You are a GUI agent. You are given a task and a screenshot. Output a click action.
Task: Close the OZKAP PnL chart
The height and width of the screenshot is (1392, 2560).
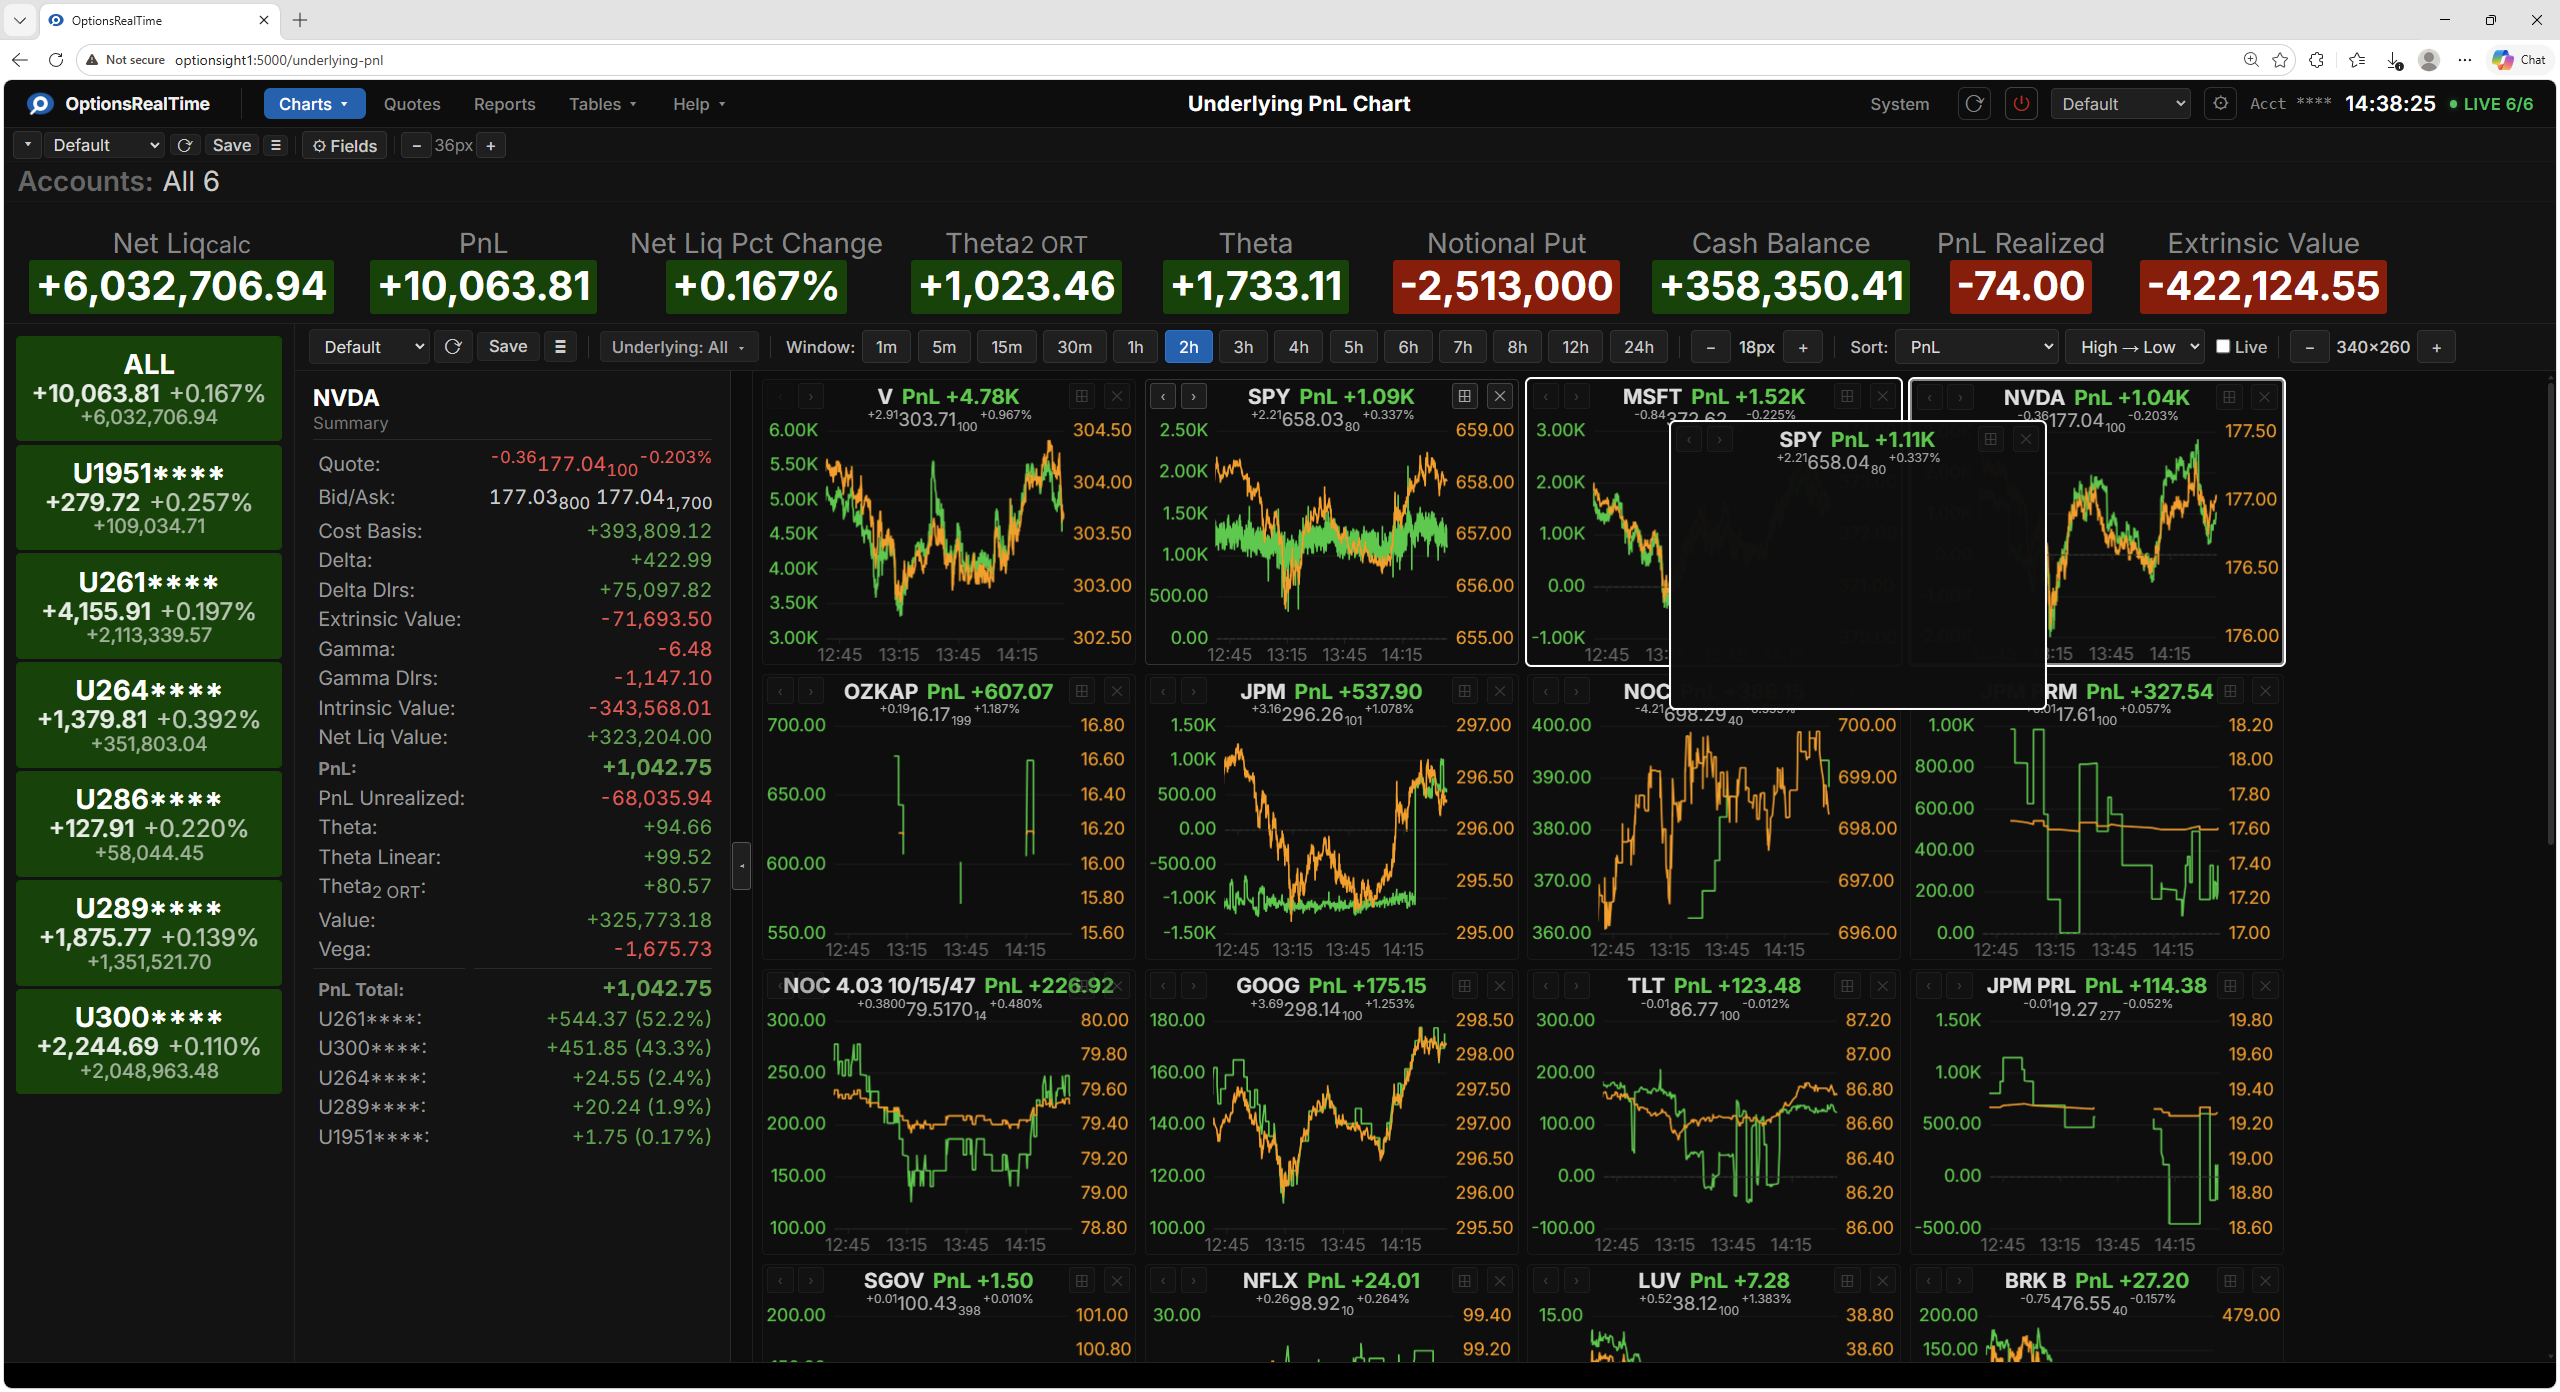(1117, 691)
